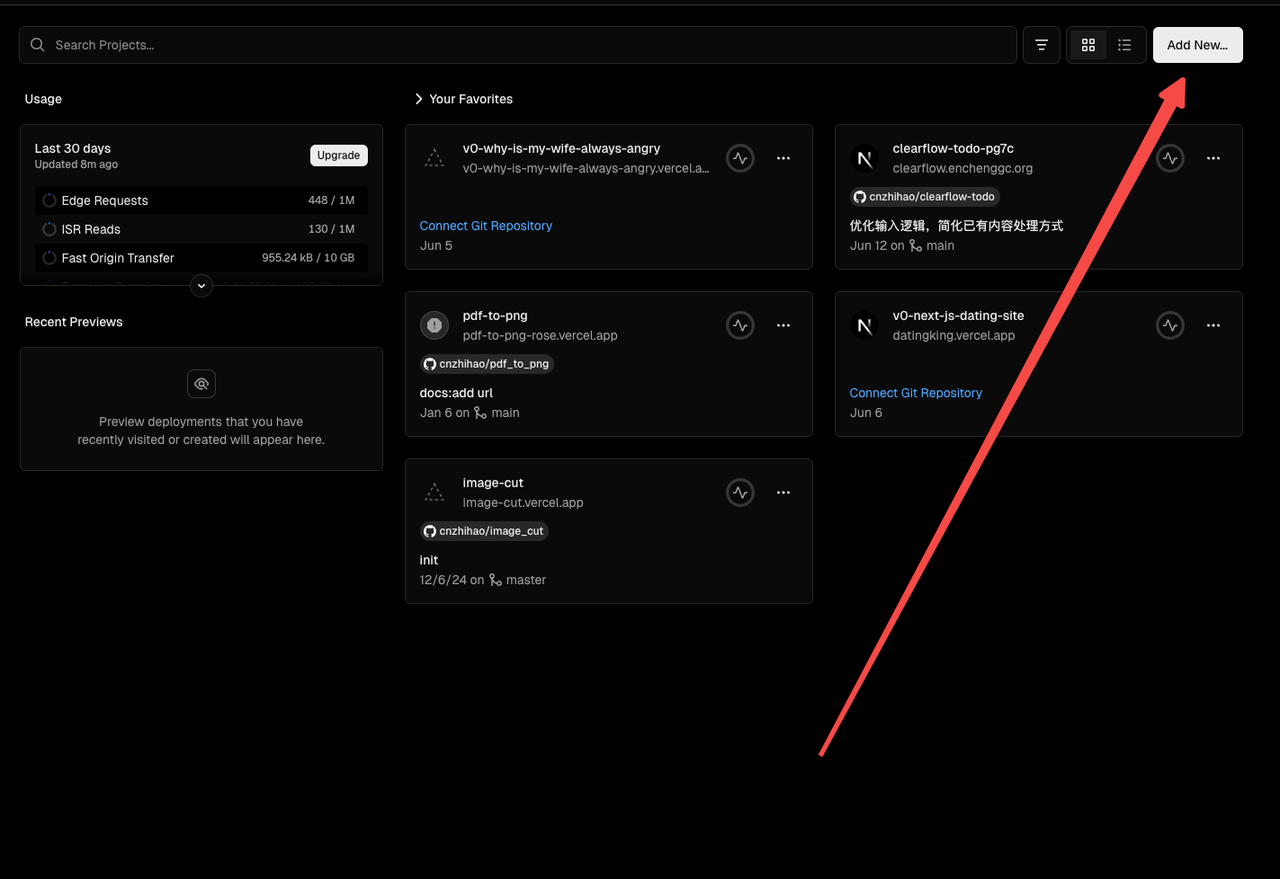Open the Add New dropdown
Image resolution: width=1280 pixels, height=879 pixels.
pyautogui.click(x=1197, y=45)
